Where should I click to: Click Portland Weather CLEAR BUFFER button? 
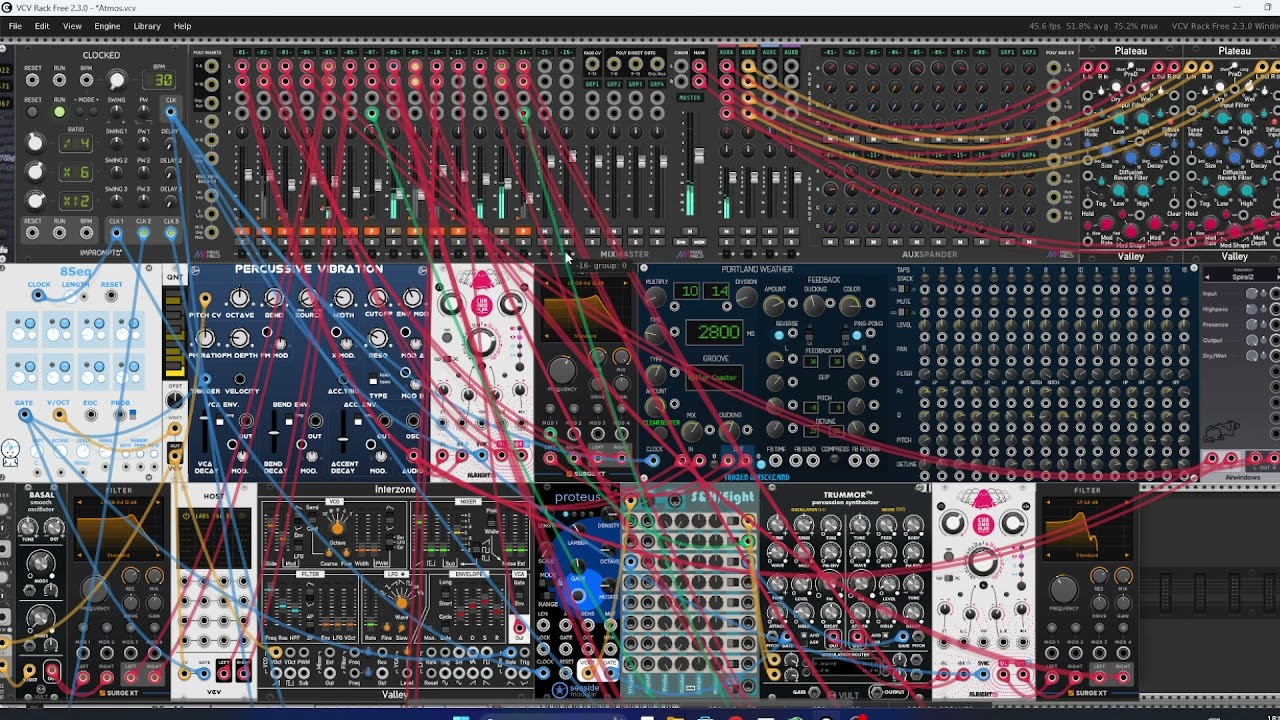pos(661,433)
